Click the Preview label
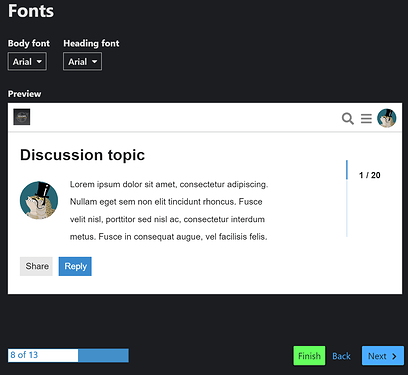 24,94
